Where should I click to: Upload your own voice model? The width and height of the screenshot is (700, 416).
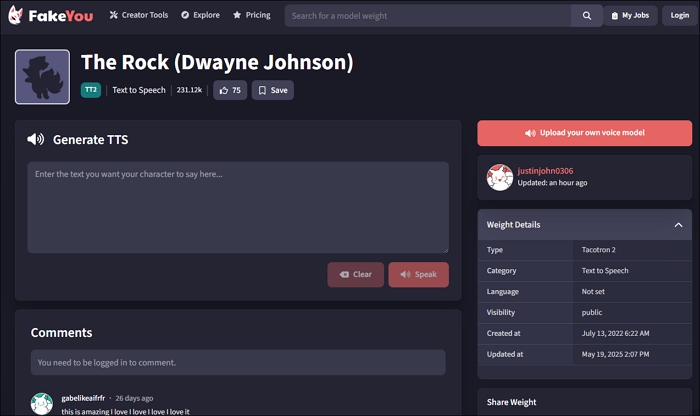click(584, 133)
